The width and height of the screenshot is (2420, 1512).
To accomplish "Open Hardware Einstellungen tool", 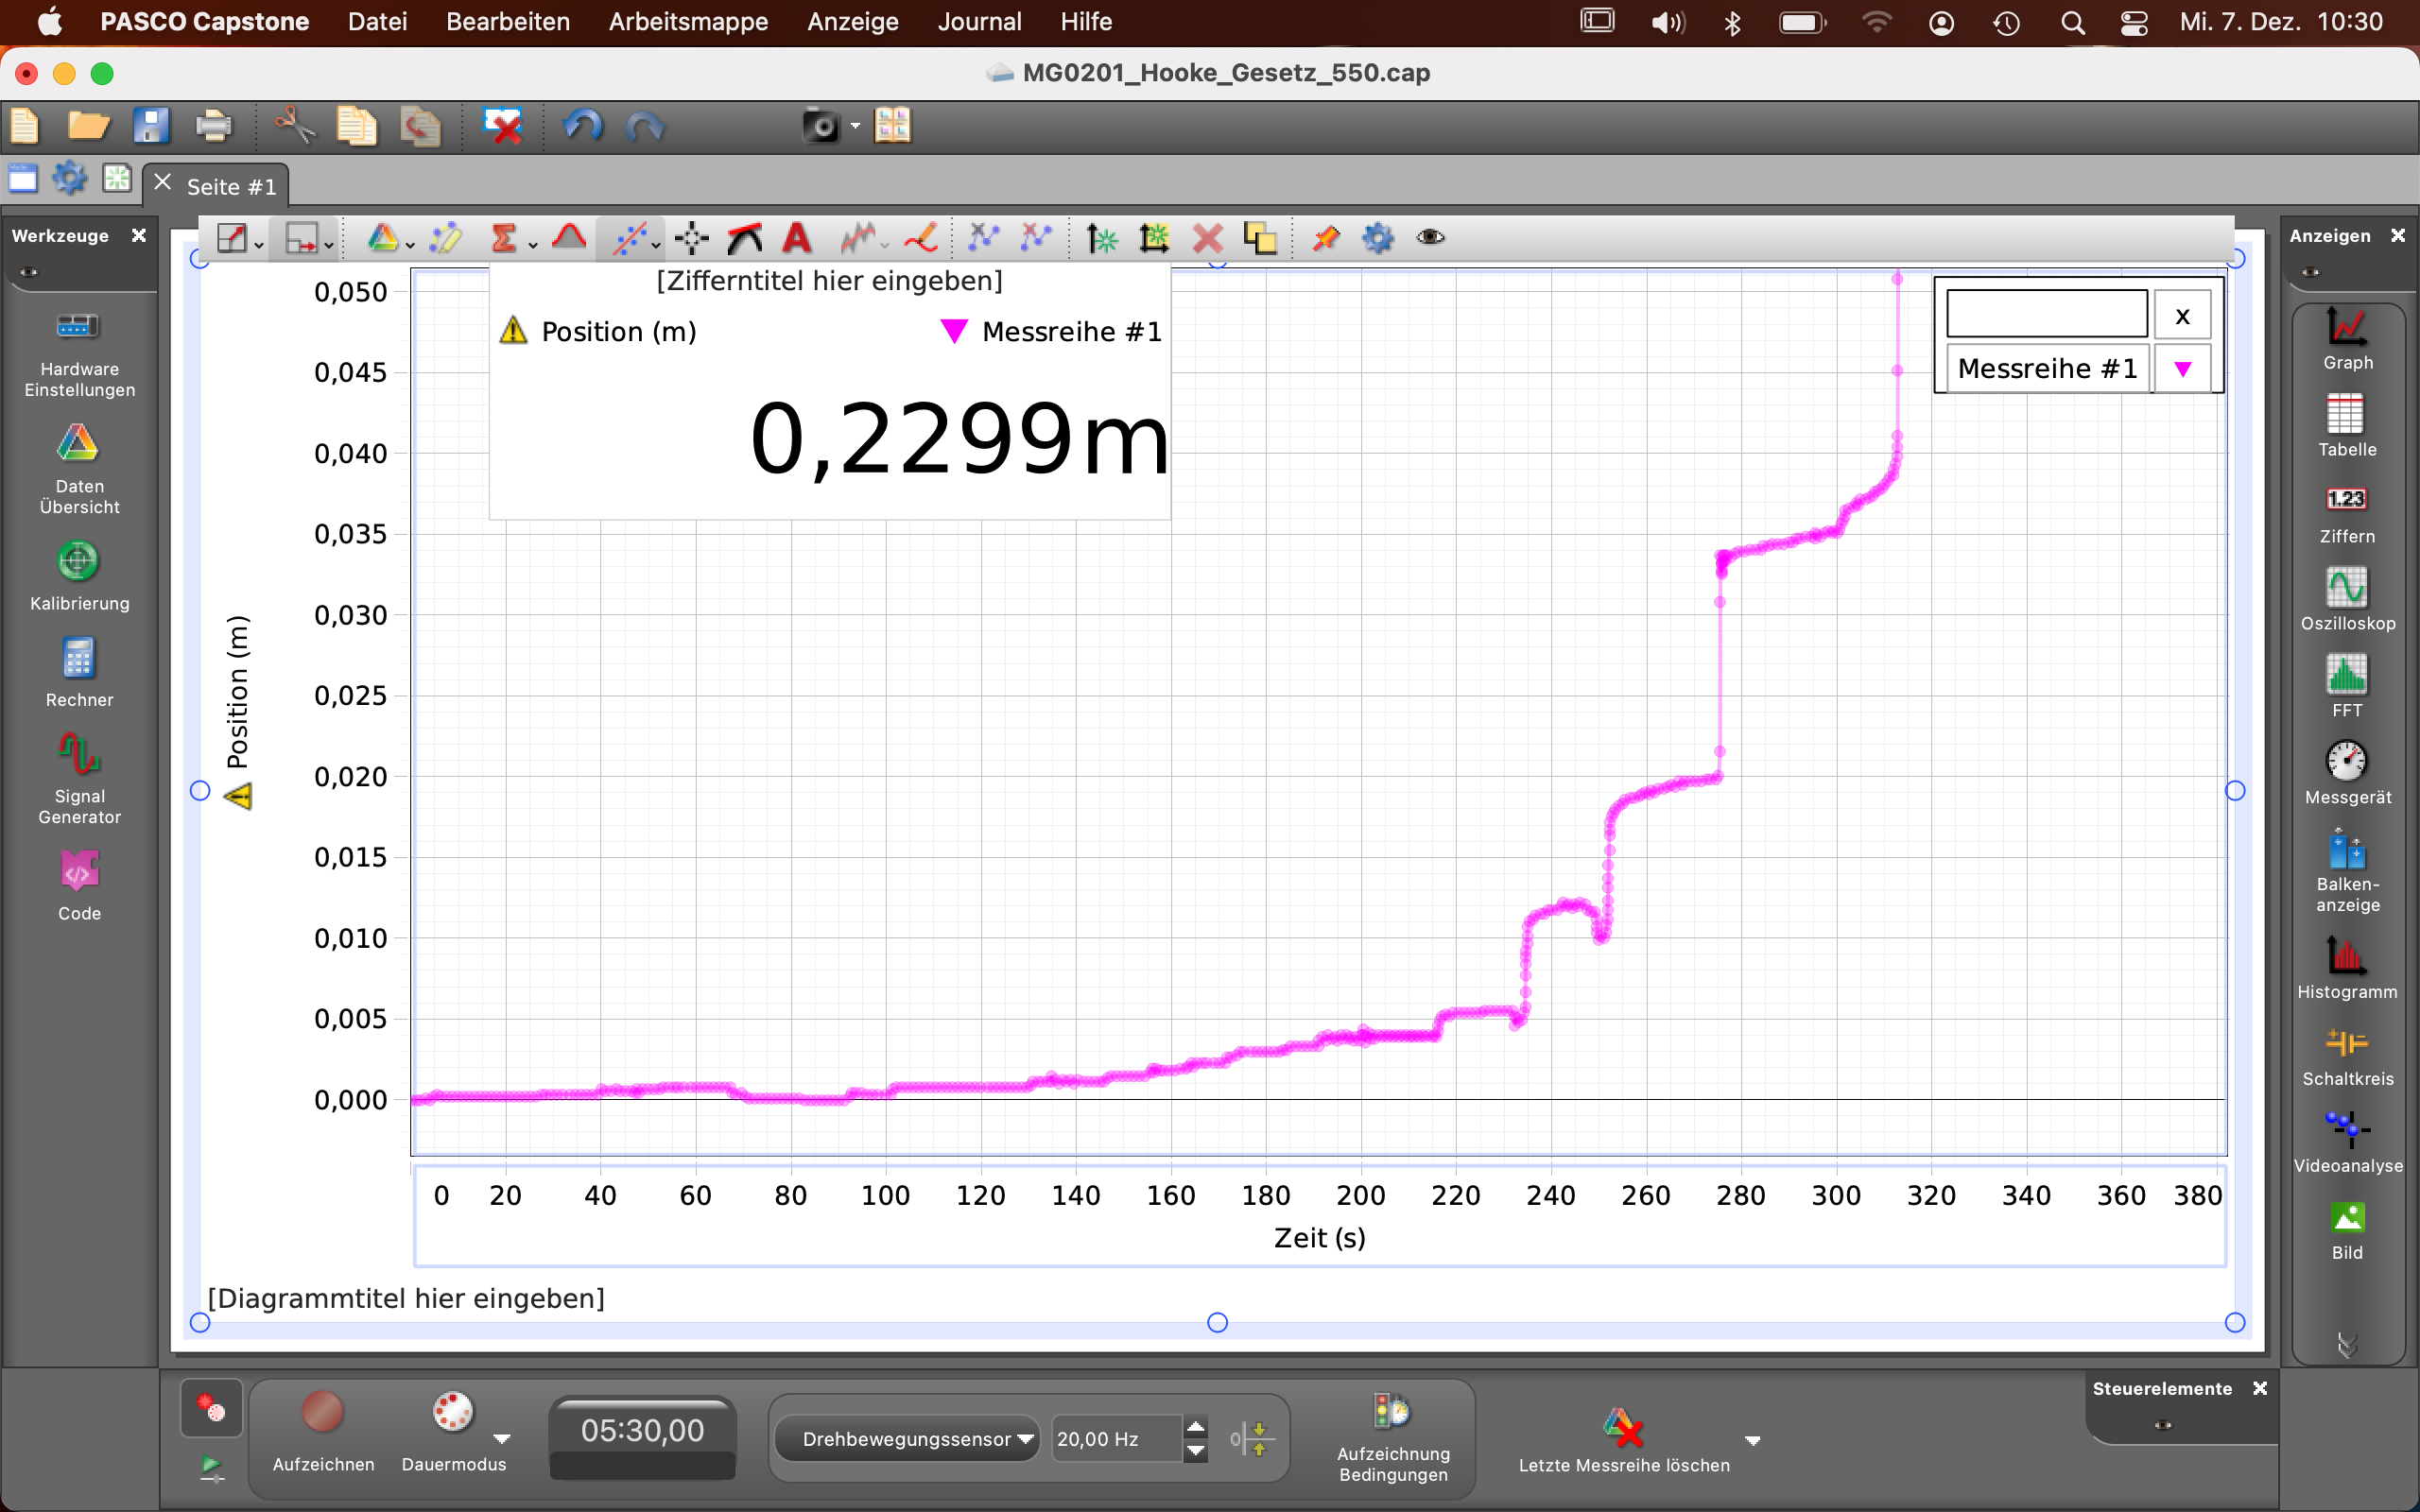I will point(79,354).
